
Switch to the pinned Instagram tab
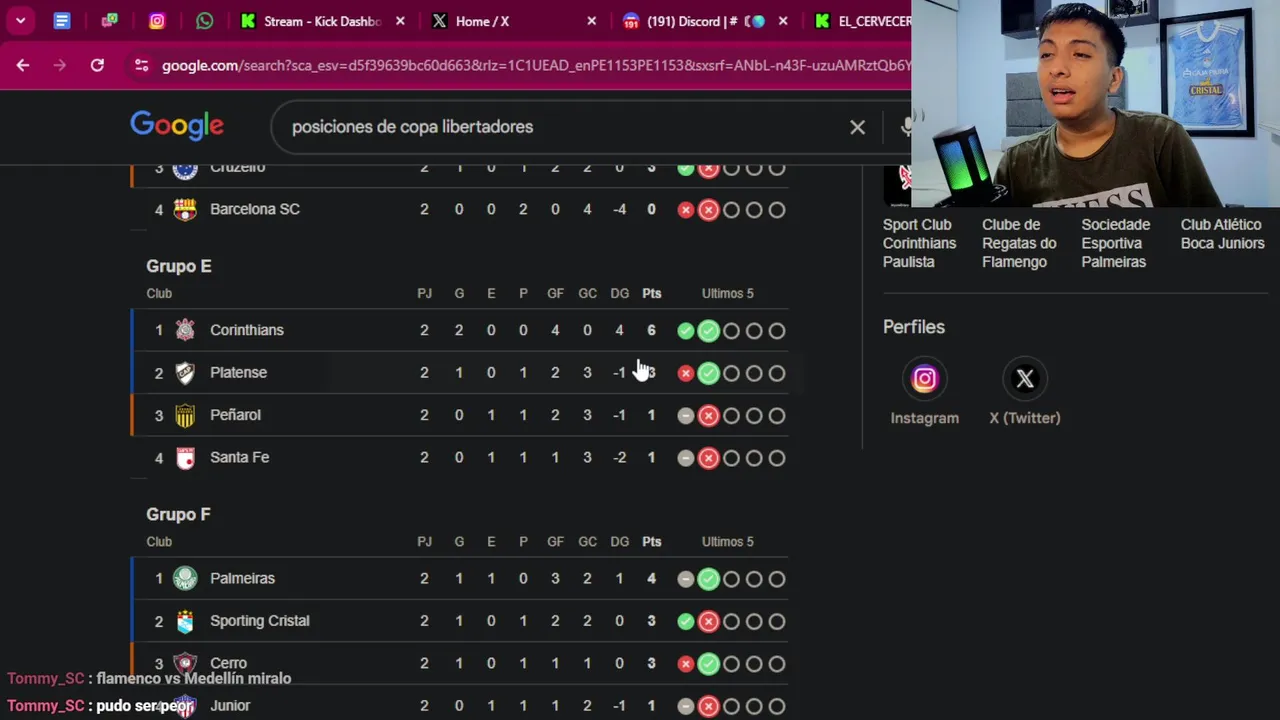coord(157,21)
